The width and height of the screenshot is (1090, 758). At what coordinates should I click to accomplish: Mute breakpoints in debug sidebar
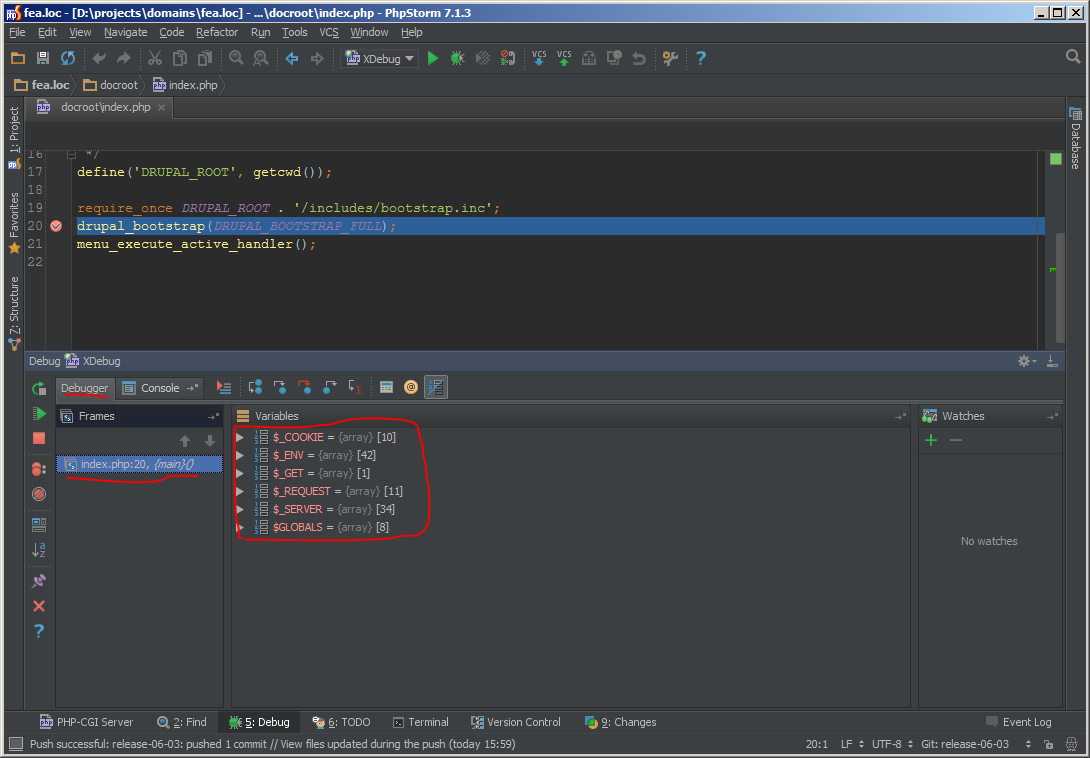(x=39, y=494)
